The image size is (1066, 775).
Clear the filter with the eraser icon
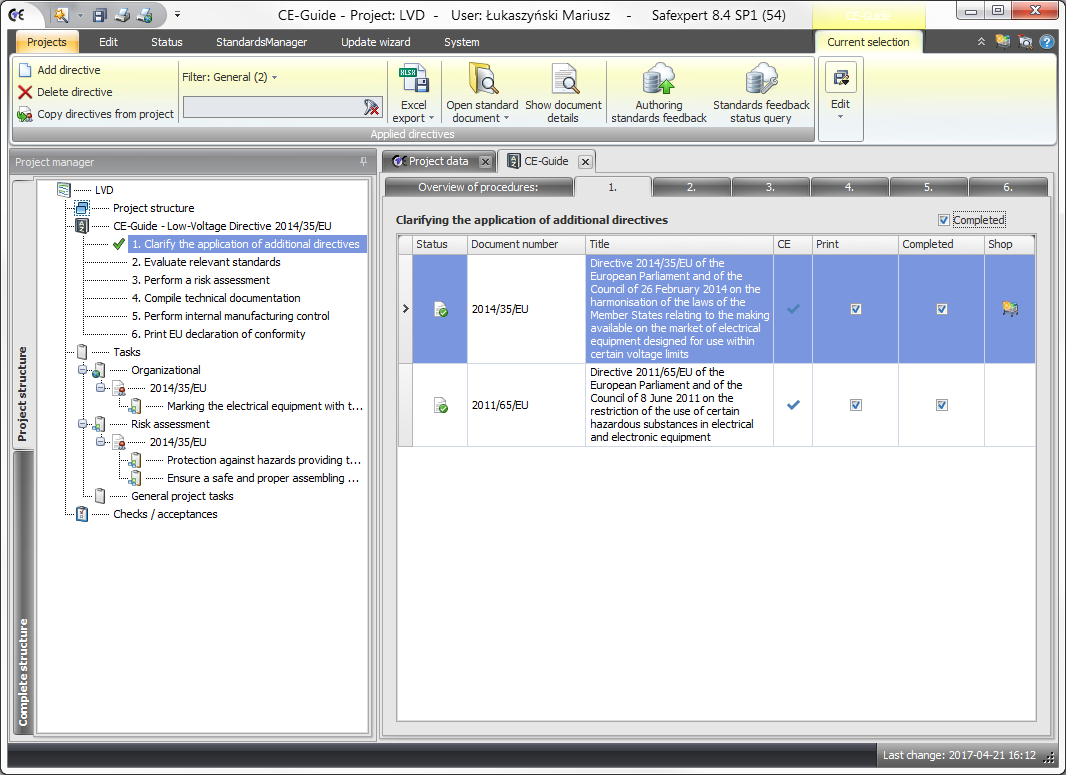tap(372, 107)
